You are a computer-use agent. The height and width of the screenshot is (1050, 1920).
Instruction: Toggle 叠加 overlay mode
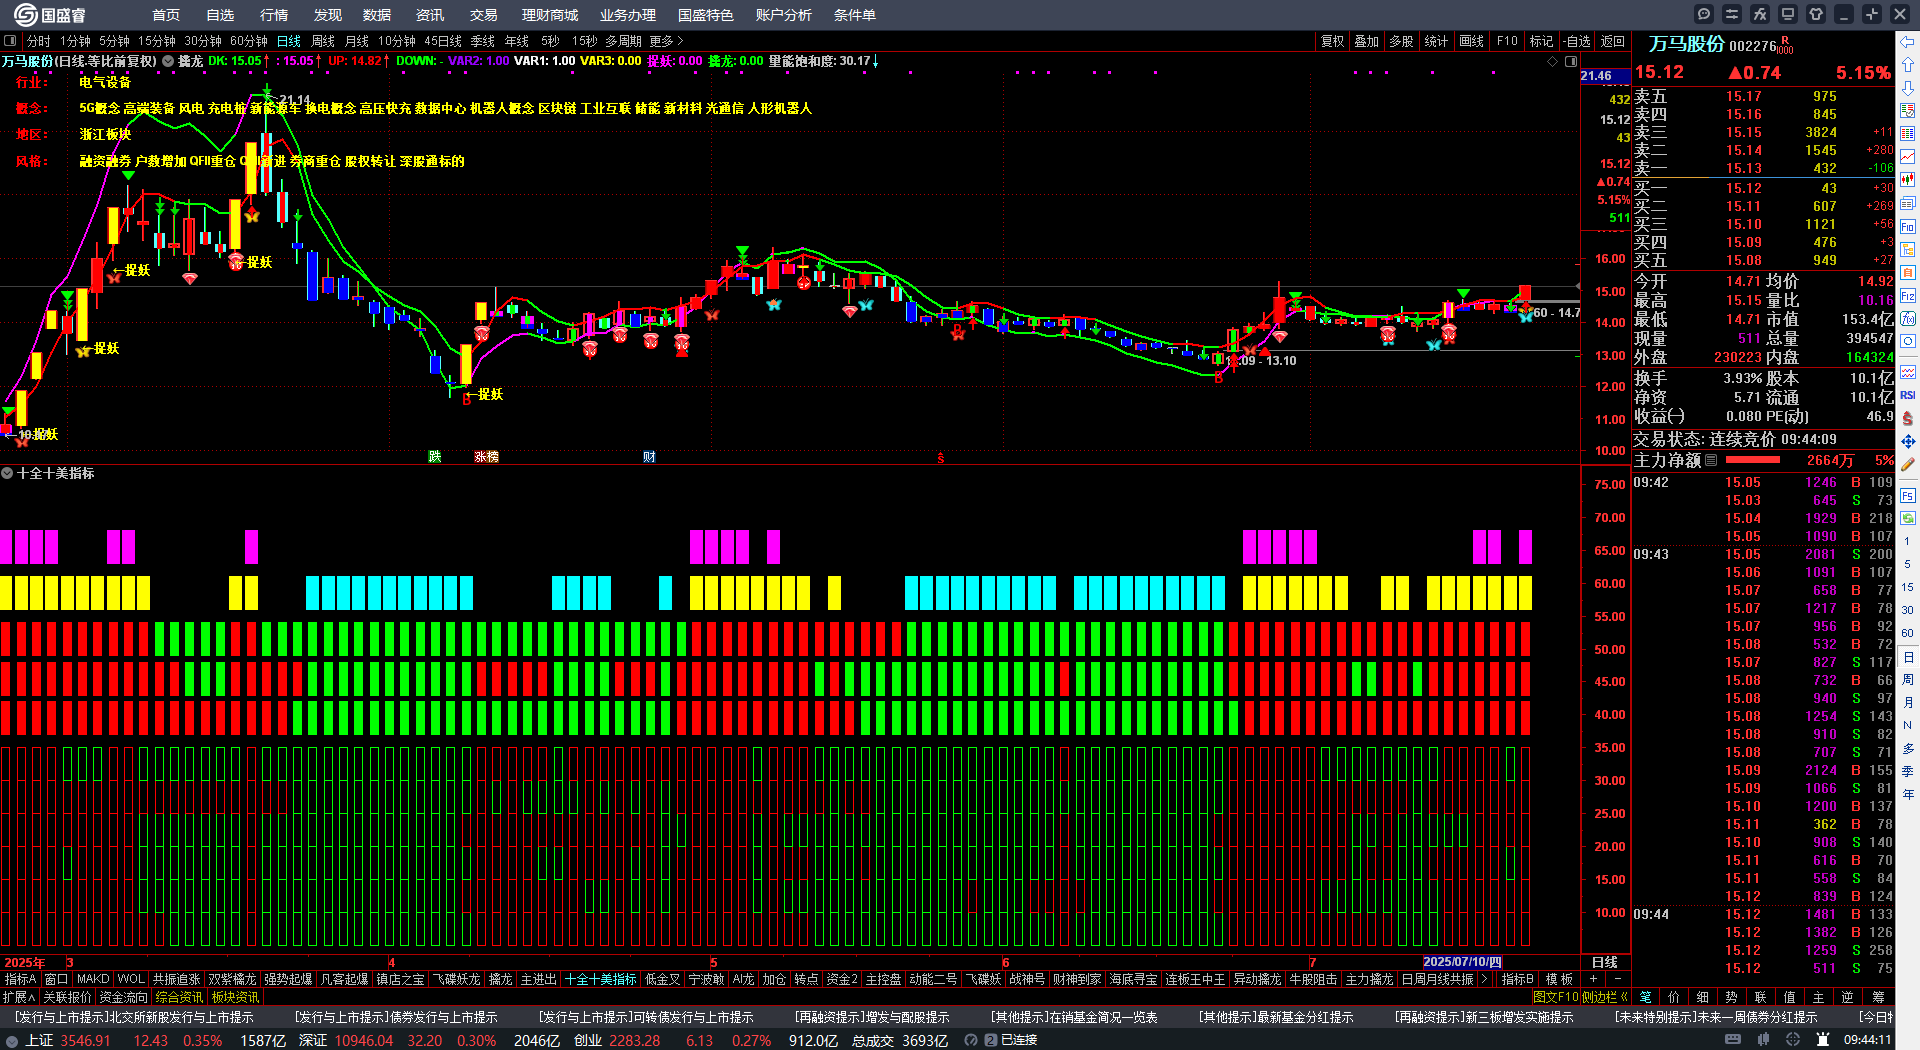(1366, 41)
